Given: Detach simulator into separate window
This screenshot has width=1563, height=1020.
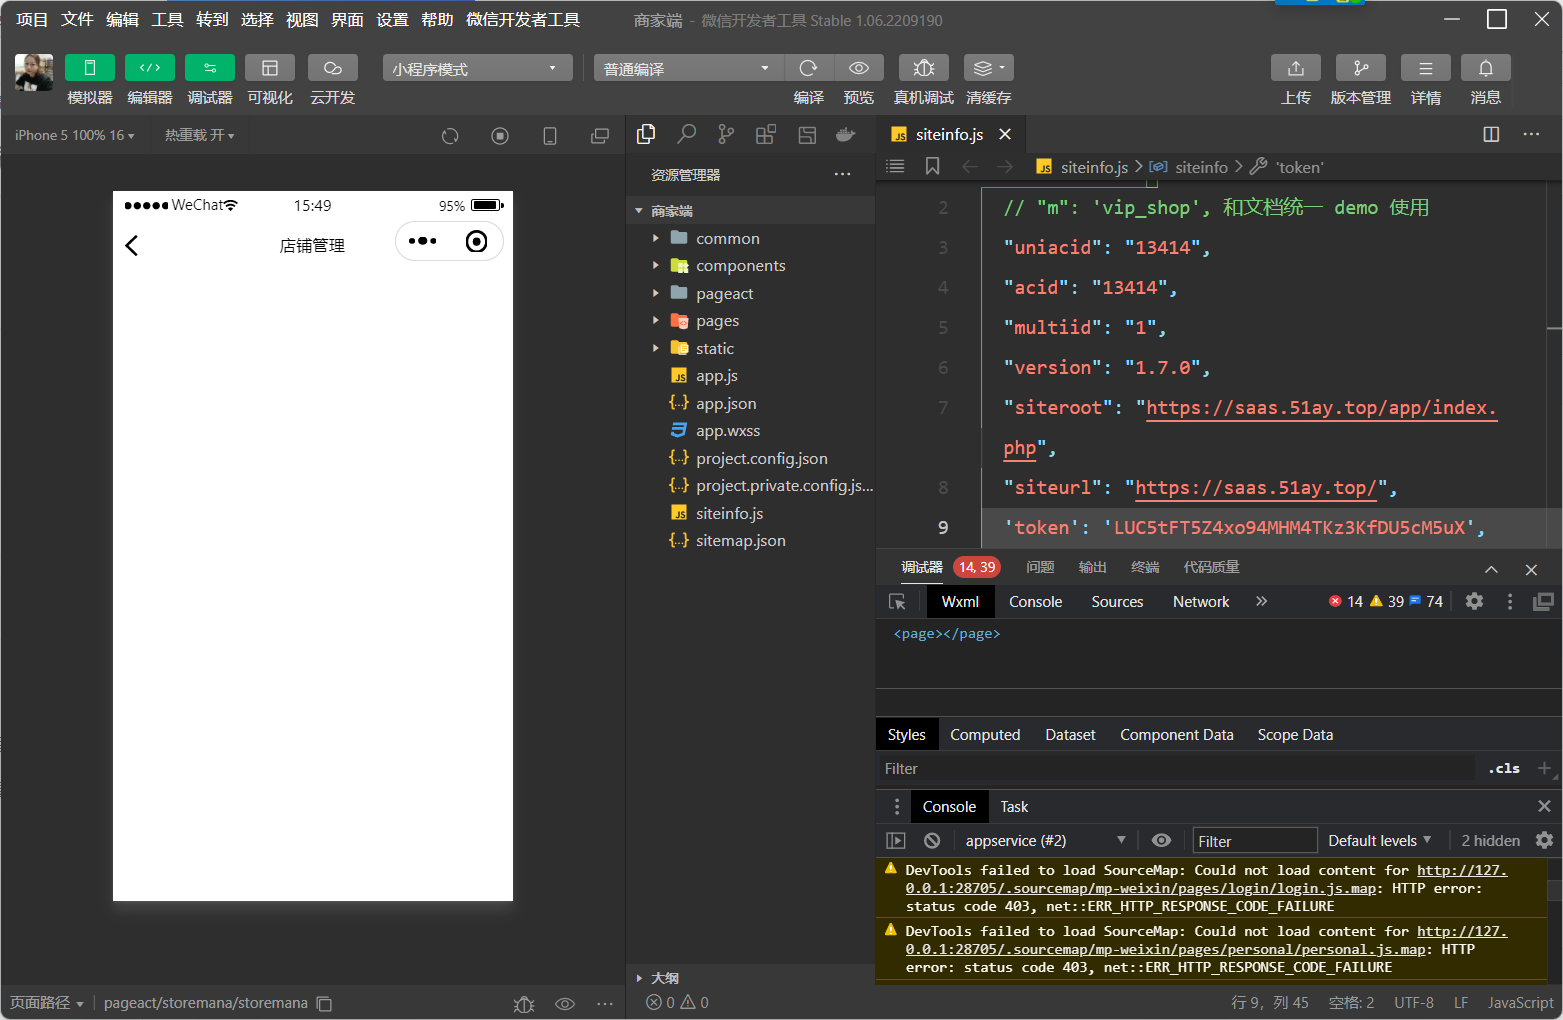Looking at the screenshot, I should [600, 136].
